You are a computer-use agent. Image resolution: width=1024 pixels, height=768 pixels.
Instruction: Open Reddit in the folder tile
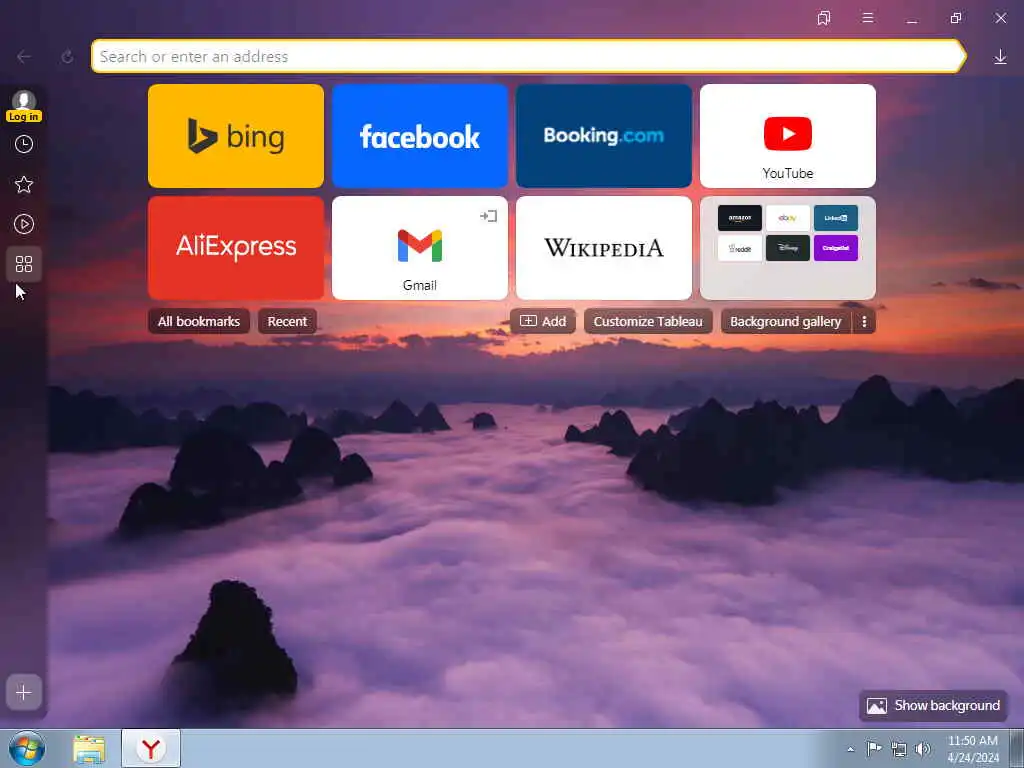(740, 248)
